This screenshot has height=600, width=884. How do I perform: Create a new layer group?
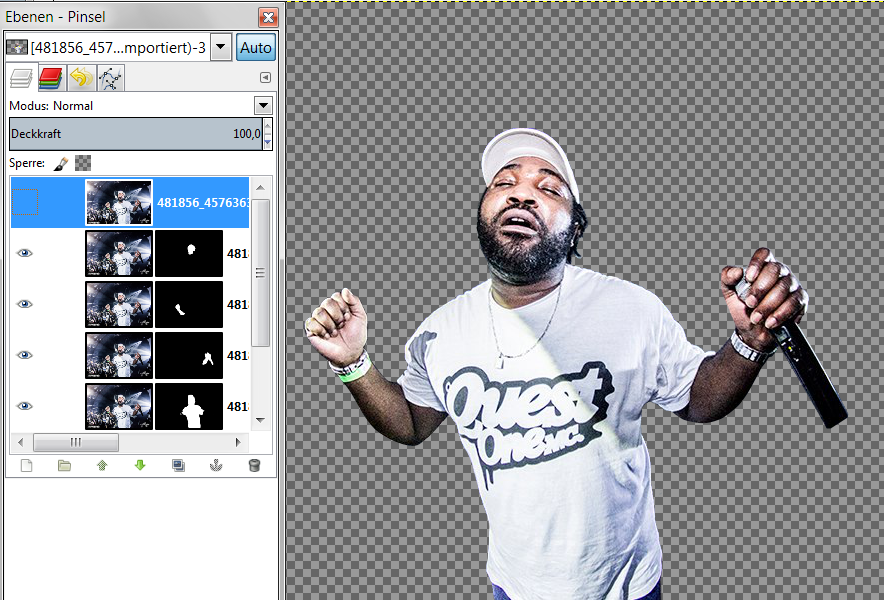pyautogui.click(x=64, y=466)
